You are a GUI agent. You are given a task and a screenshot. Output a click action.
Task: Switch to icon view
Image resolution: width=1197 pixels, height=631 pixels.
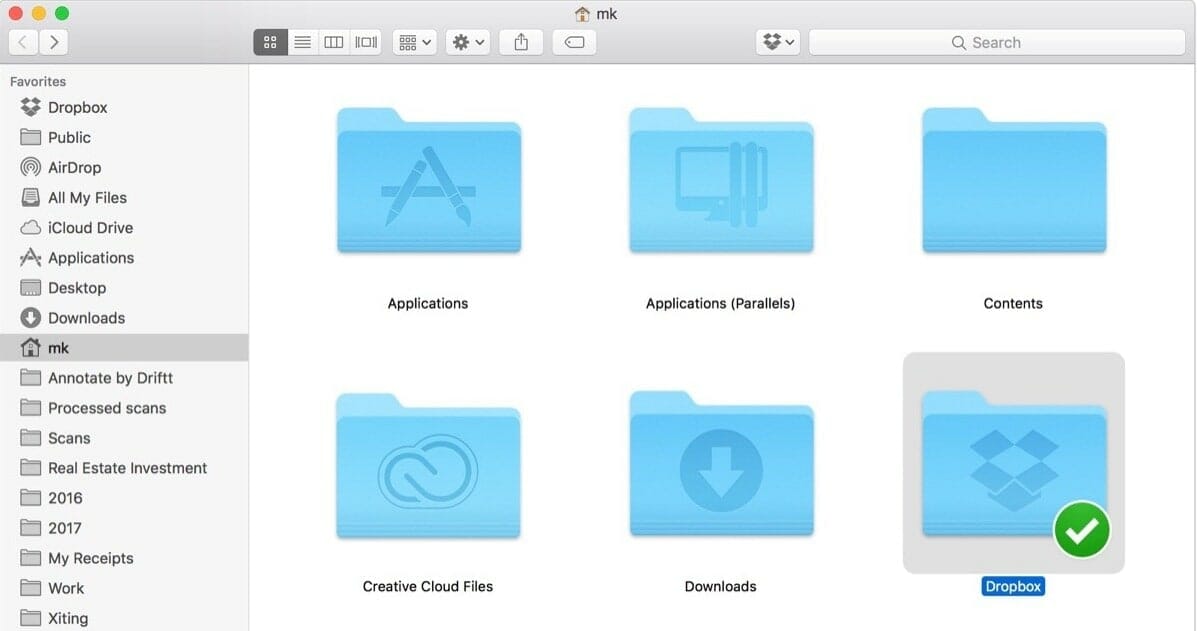coord(270,42)
